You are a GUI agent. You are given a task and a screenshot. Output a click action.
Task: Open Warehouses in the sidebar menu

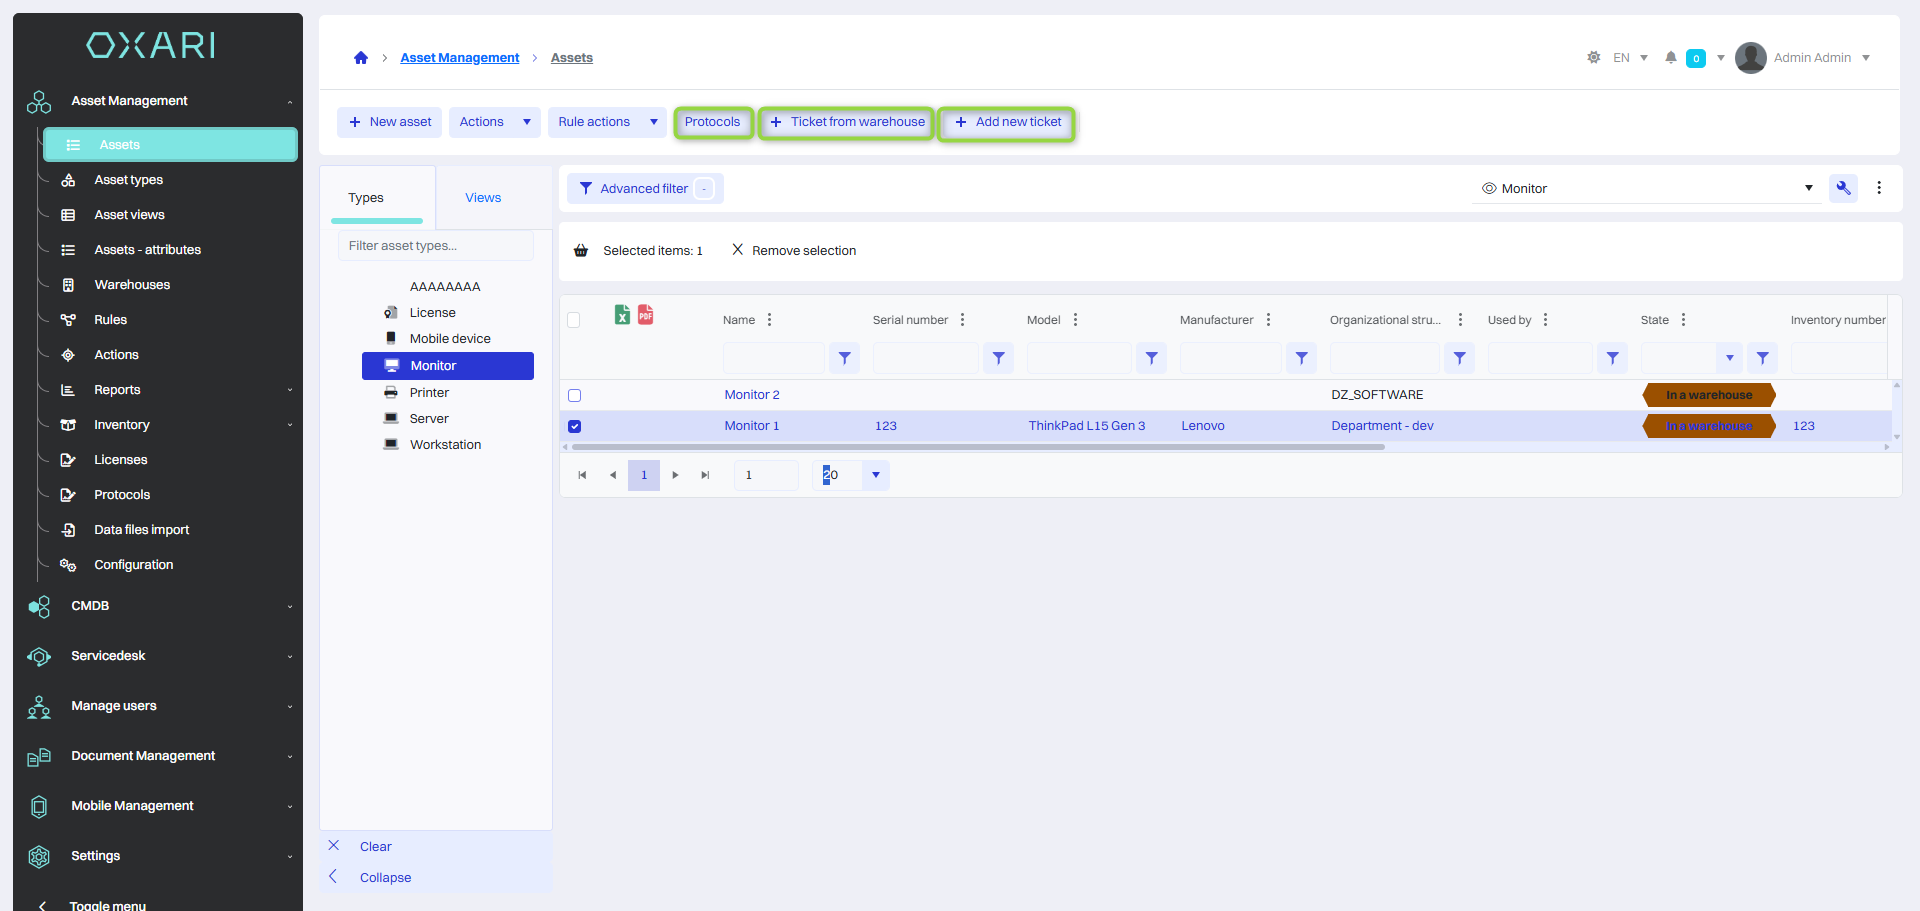[x=132, y=285]
